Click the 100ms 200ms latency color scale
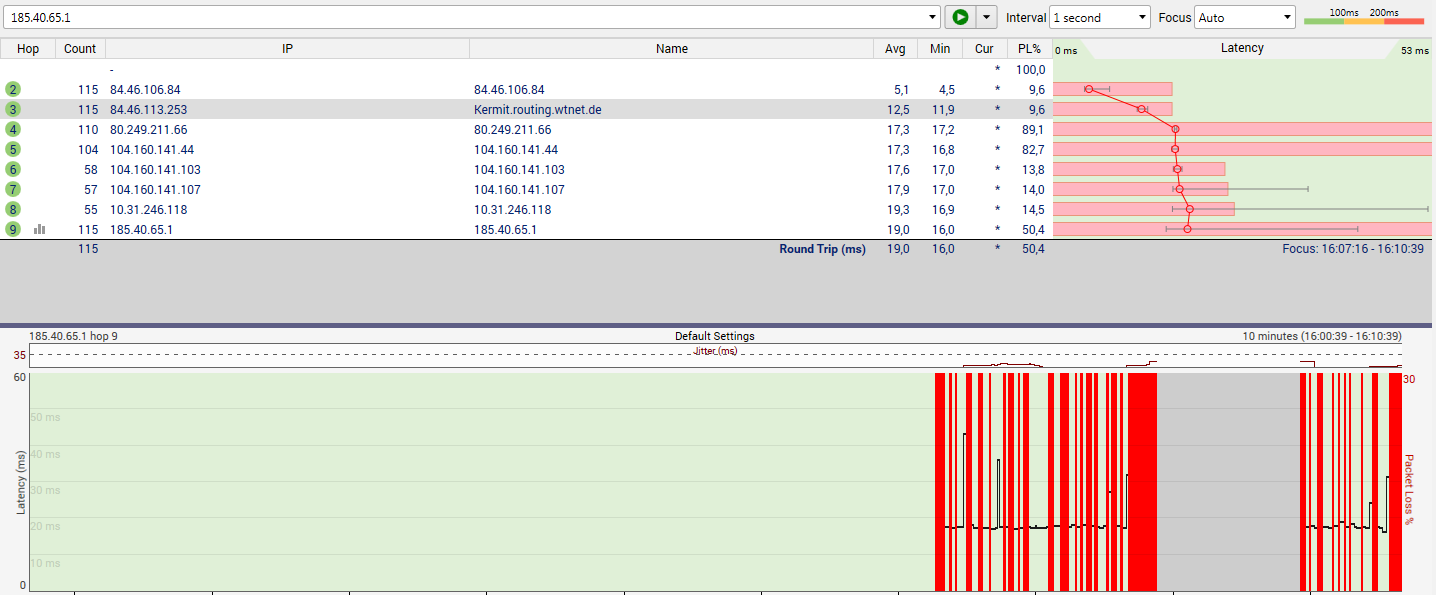 pos(1363,16)
